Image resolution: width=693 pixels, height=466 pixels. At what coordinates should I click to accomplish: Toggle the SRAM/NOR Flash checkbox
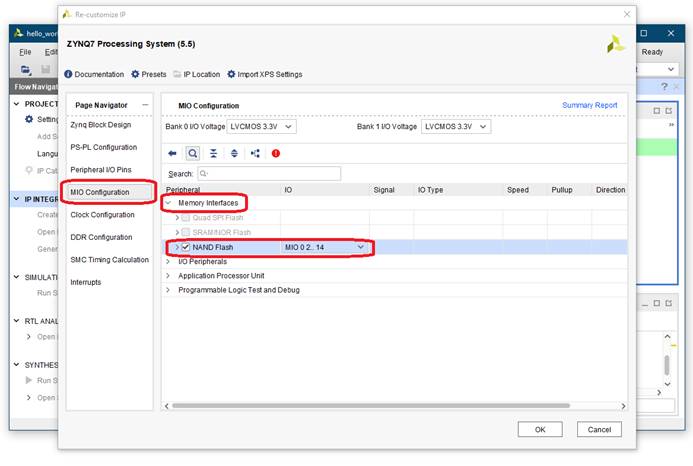coord(185,232)
